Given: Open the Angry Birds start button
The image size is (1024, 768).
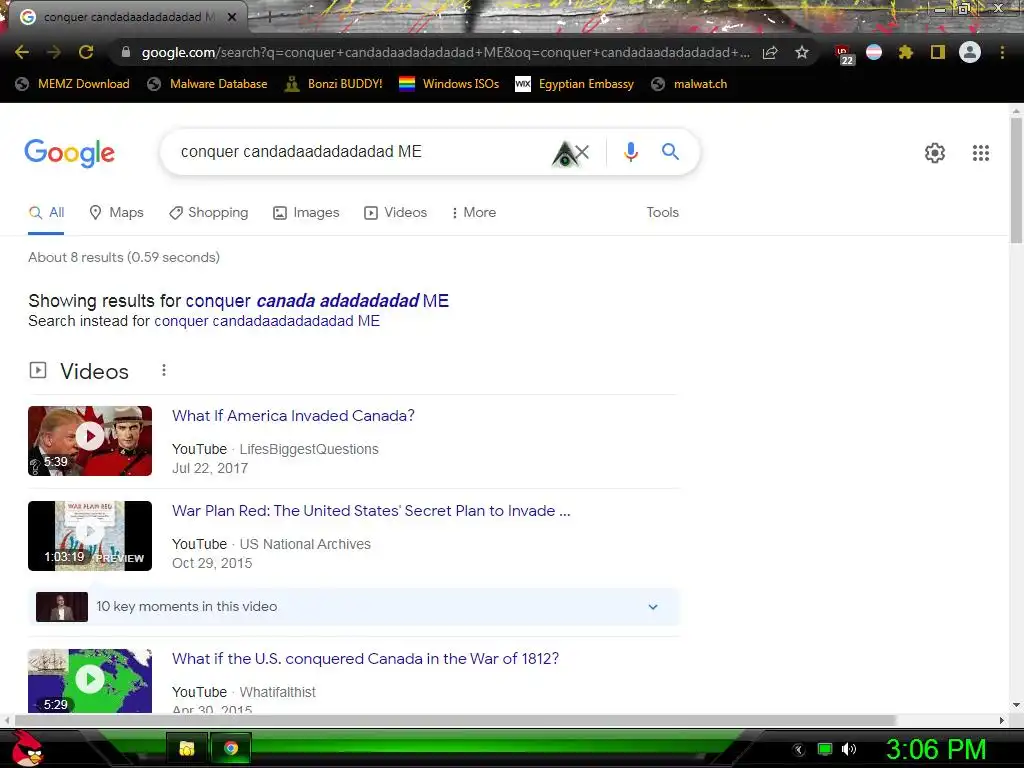Looking at the screenshot, I should pos(27,748).
